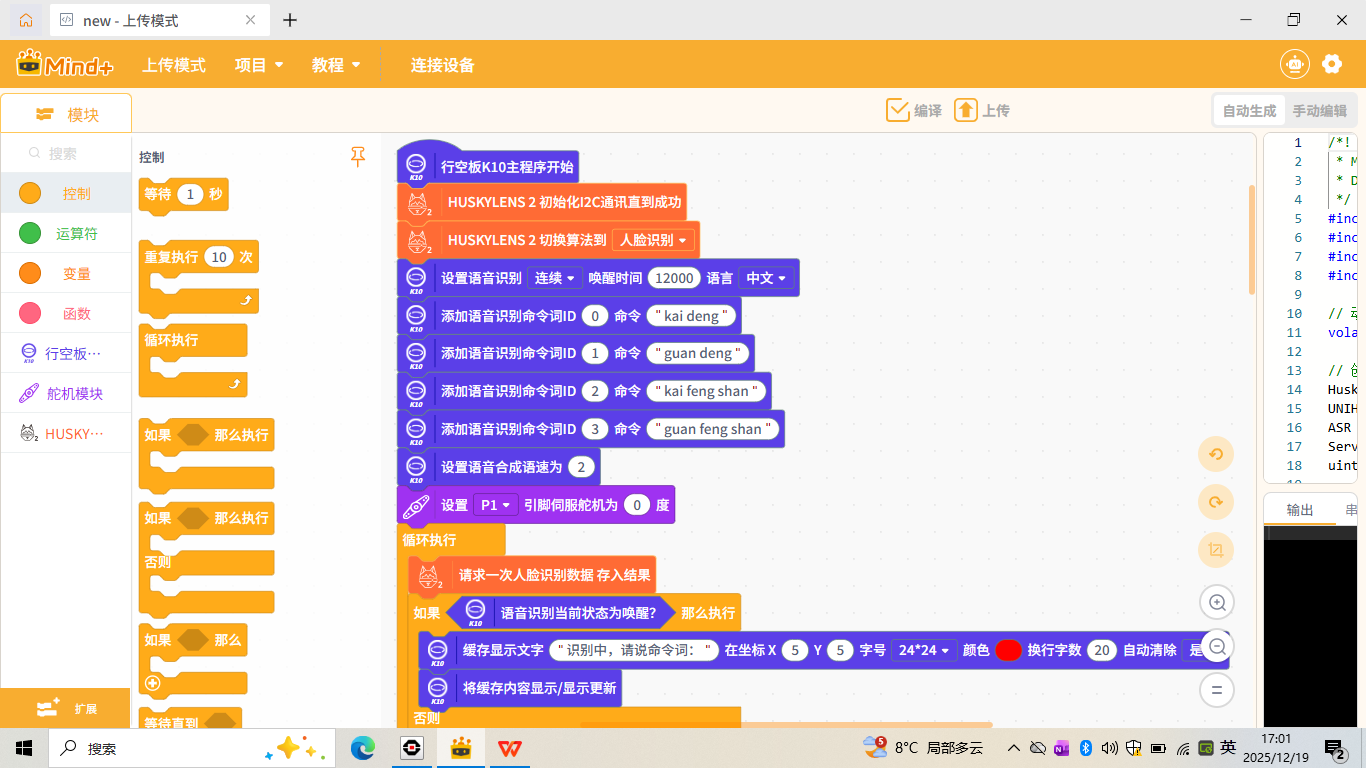
Task: Click the screenshot/crop icon in the workspace controls
Action: (1216, 550)
